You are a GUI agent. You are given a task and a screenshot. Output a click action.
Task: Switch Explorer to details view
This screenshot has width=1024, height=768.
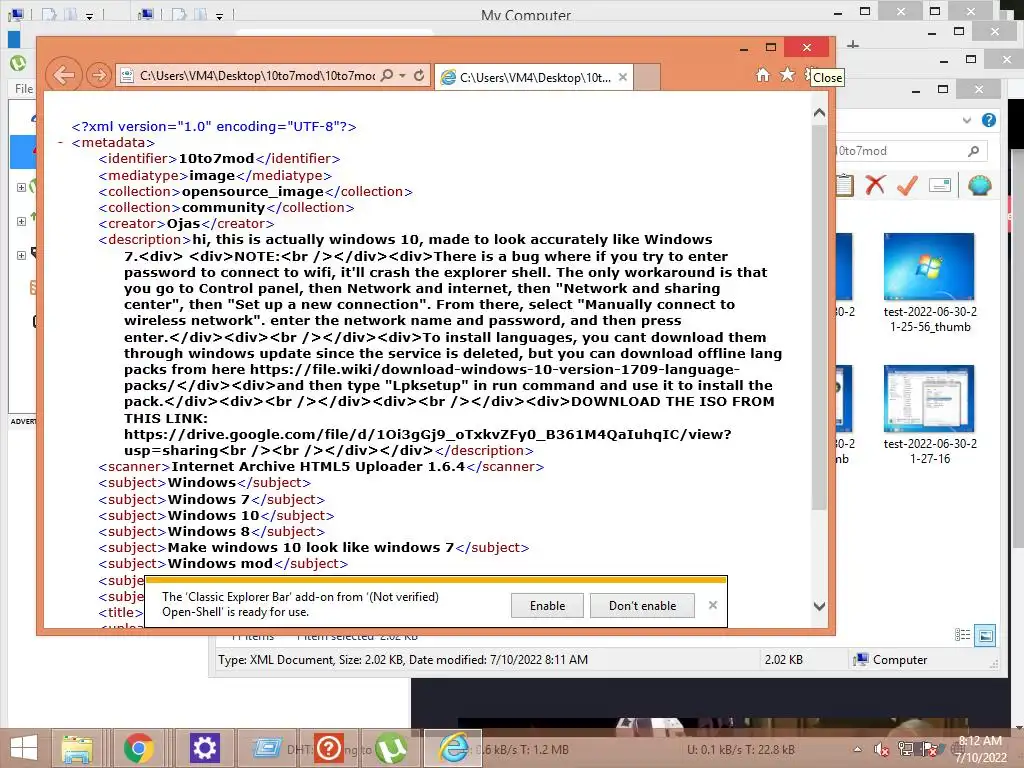tap(962, 635)
